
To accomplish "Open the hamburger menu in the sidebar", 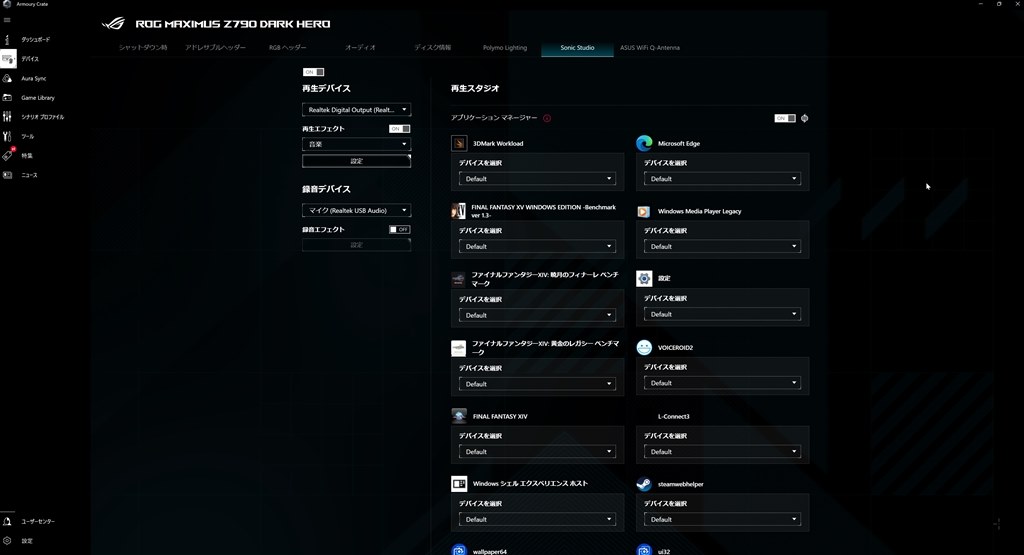I will click(7, 20).
